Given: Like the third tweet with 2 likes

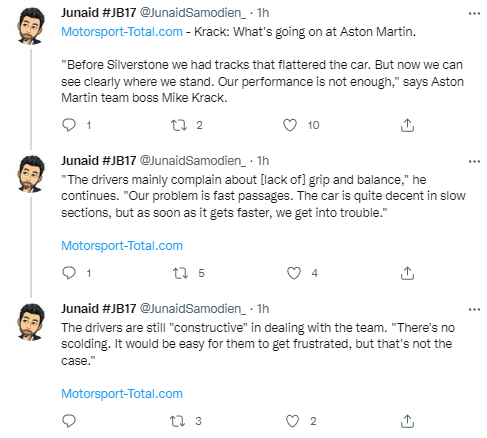Looking at the screenshot, I should click(x=292, y=421).
